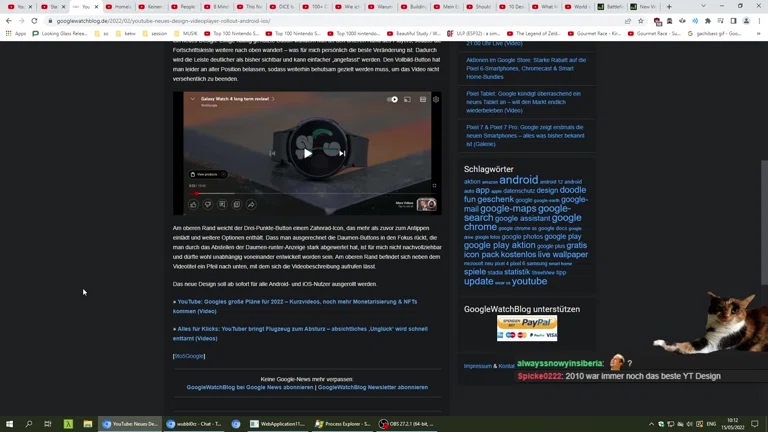Screen dimensions: 768x432
Task: Expand the video title chevron arrow
Action: tap(273, 99)
